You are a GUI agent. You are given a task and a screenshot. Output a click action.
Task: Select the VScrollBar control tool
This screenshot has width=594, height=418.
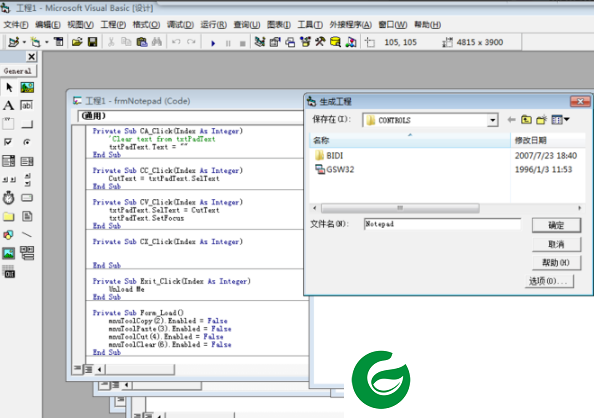click(x=27, y=179)
